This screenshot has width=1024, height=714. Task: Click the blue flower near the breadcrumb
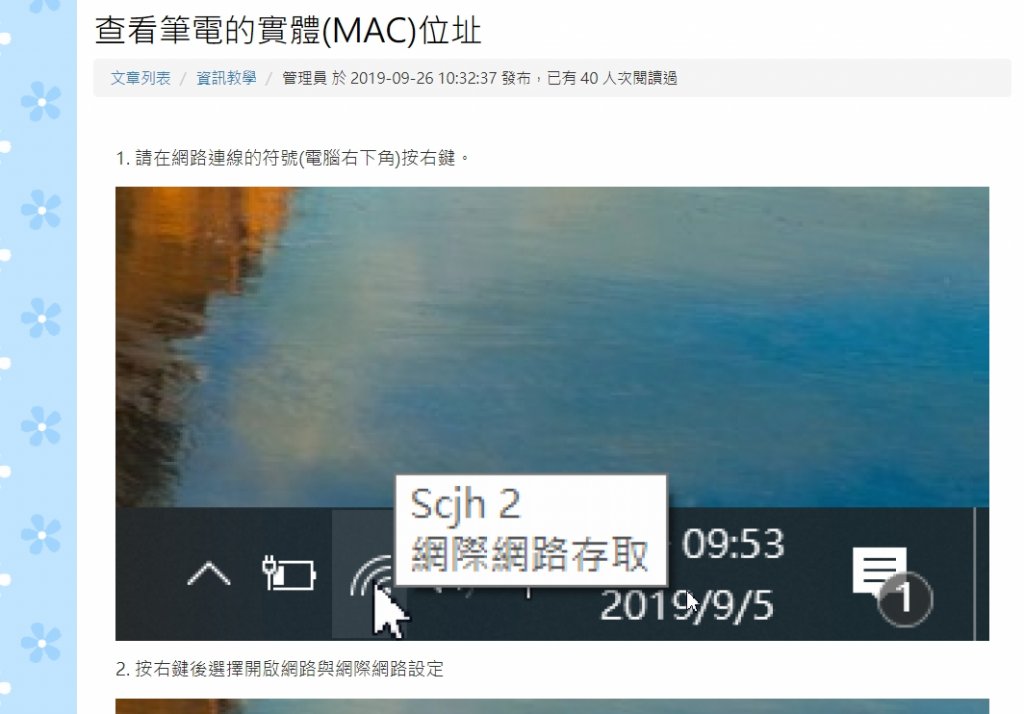pos(40,101)
